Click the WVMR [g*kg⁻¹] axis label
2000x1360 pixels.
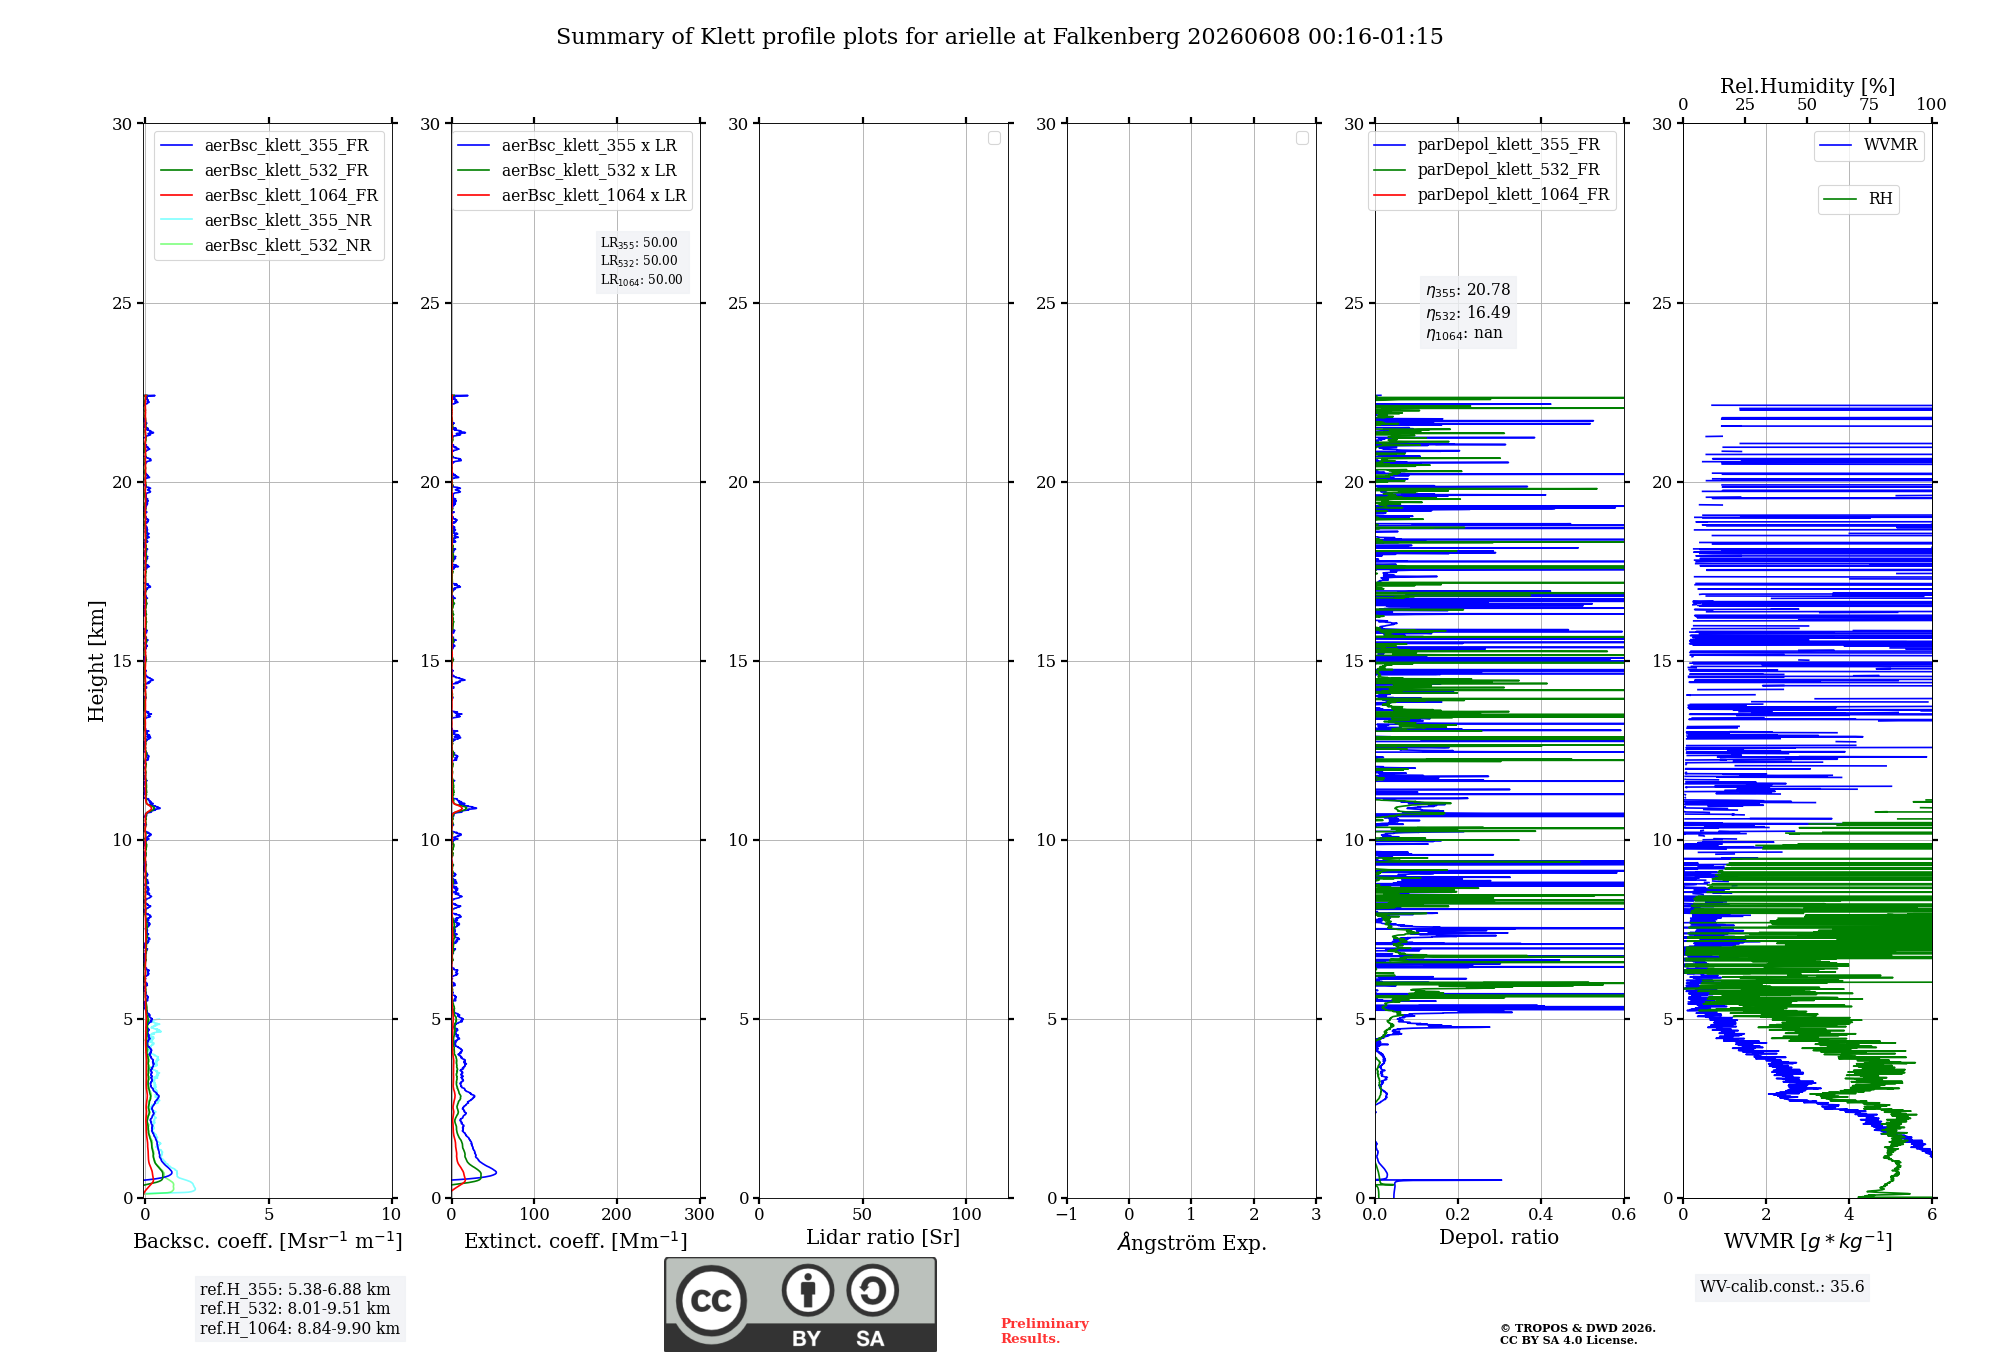pyautogui.click(x=1808, y=1241)
